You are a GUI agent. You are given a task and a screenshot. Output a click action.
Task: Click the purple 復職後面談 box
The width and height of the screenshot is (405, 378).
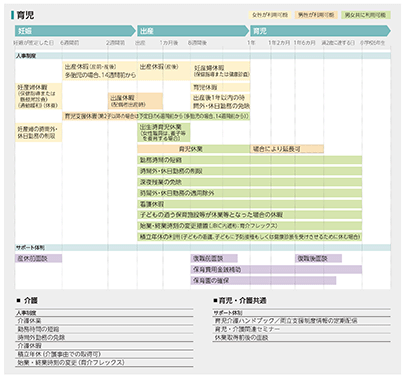(x=318, y=258)
